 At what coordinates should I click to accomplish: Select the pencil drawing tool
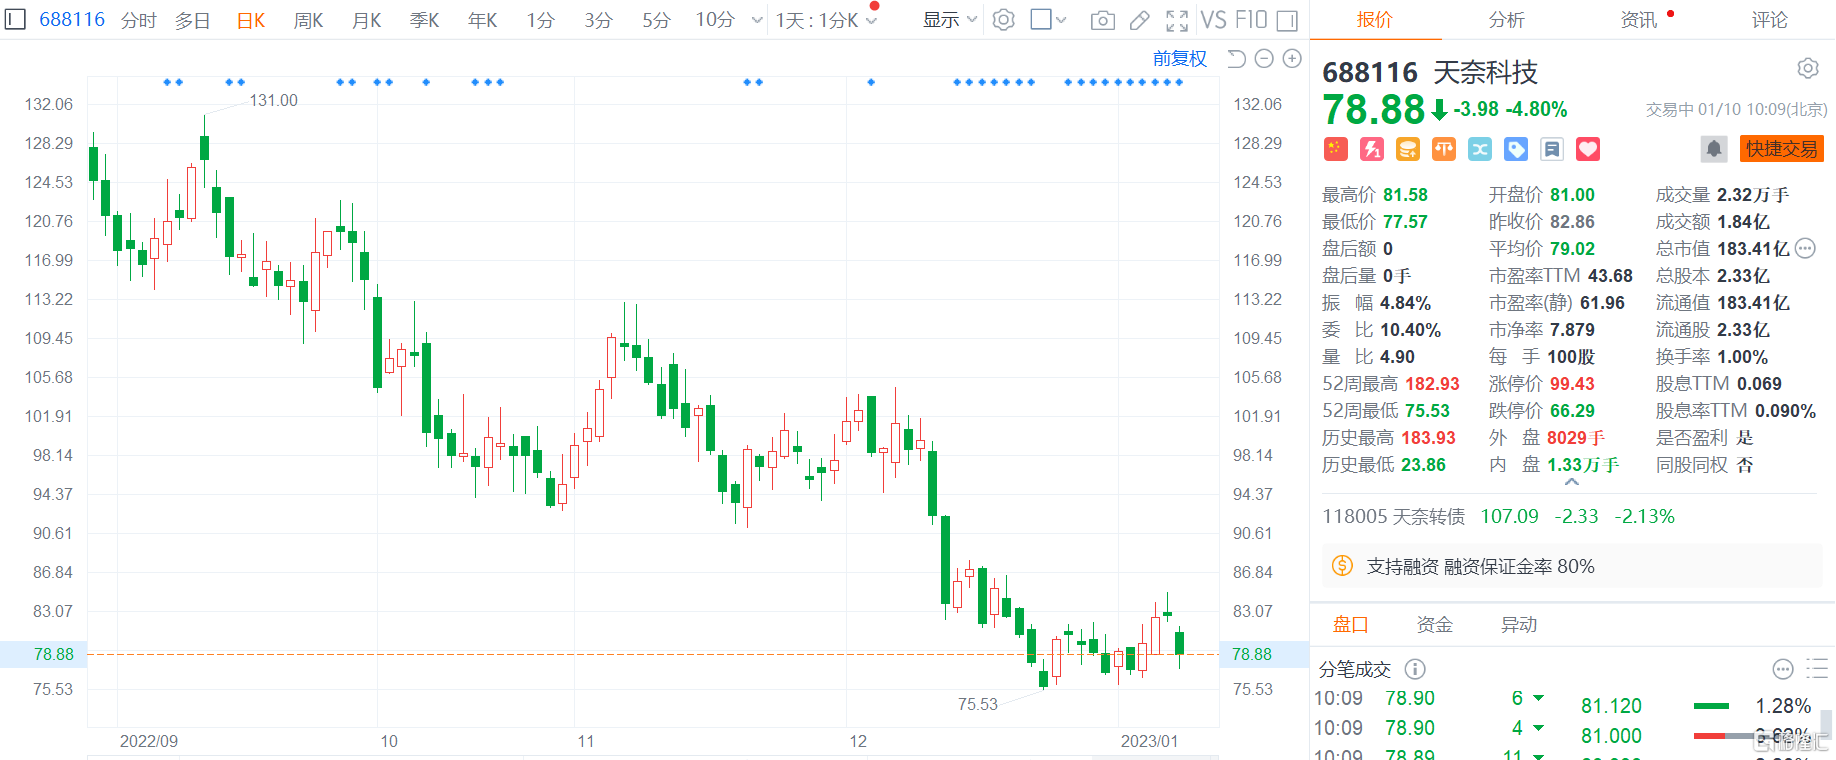point(1139,20)
